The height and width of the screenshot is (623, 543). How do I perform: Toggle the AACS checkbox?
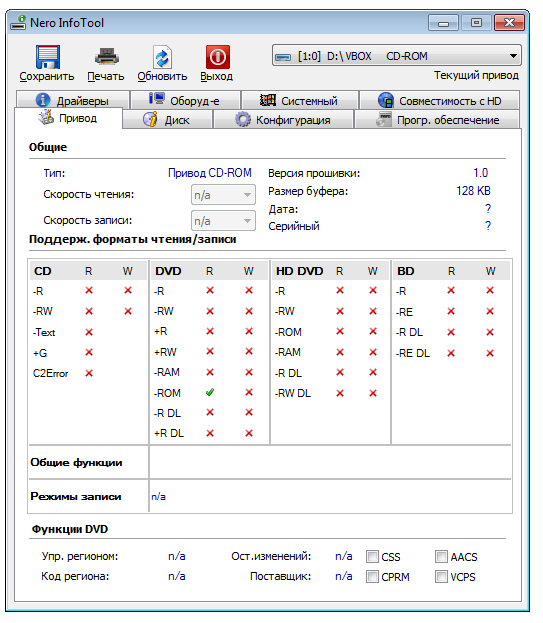click(x=441, y=556)
